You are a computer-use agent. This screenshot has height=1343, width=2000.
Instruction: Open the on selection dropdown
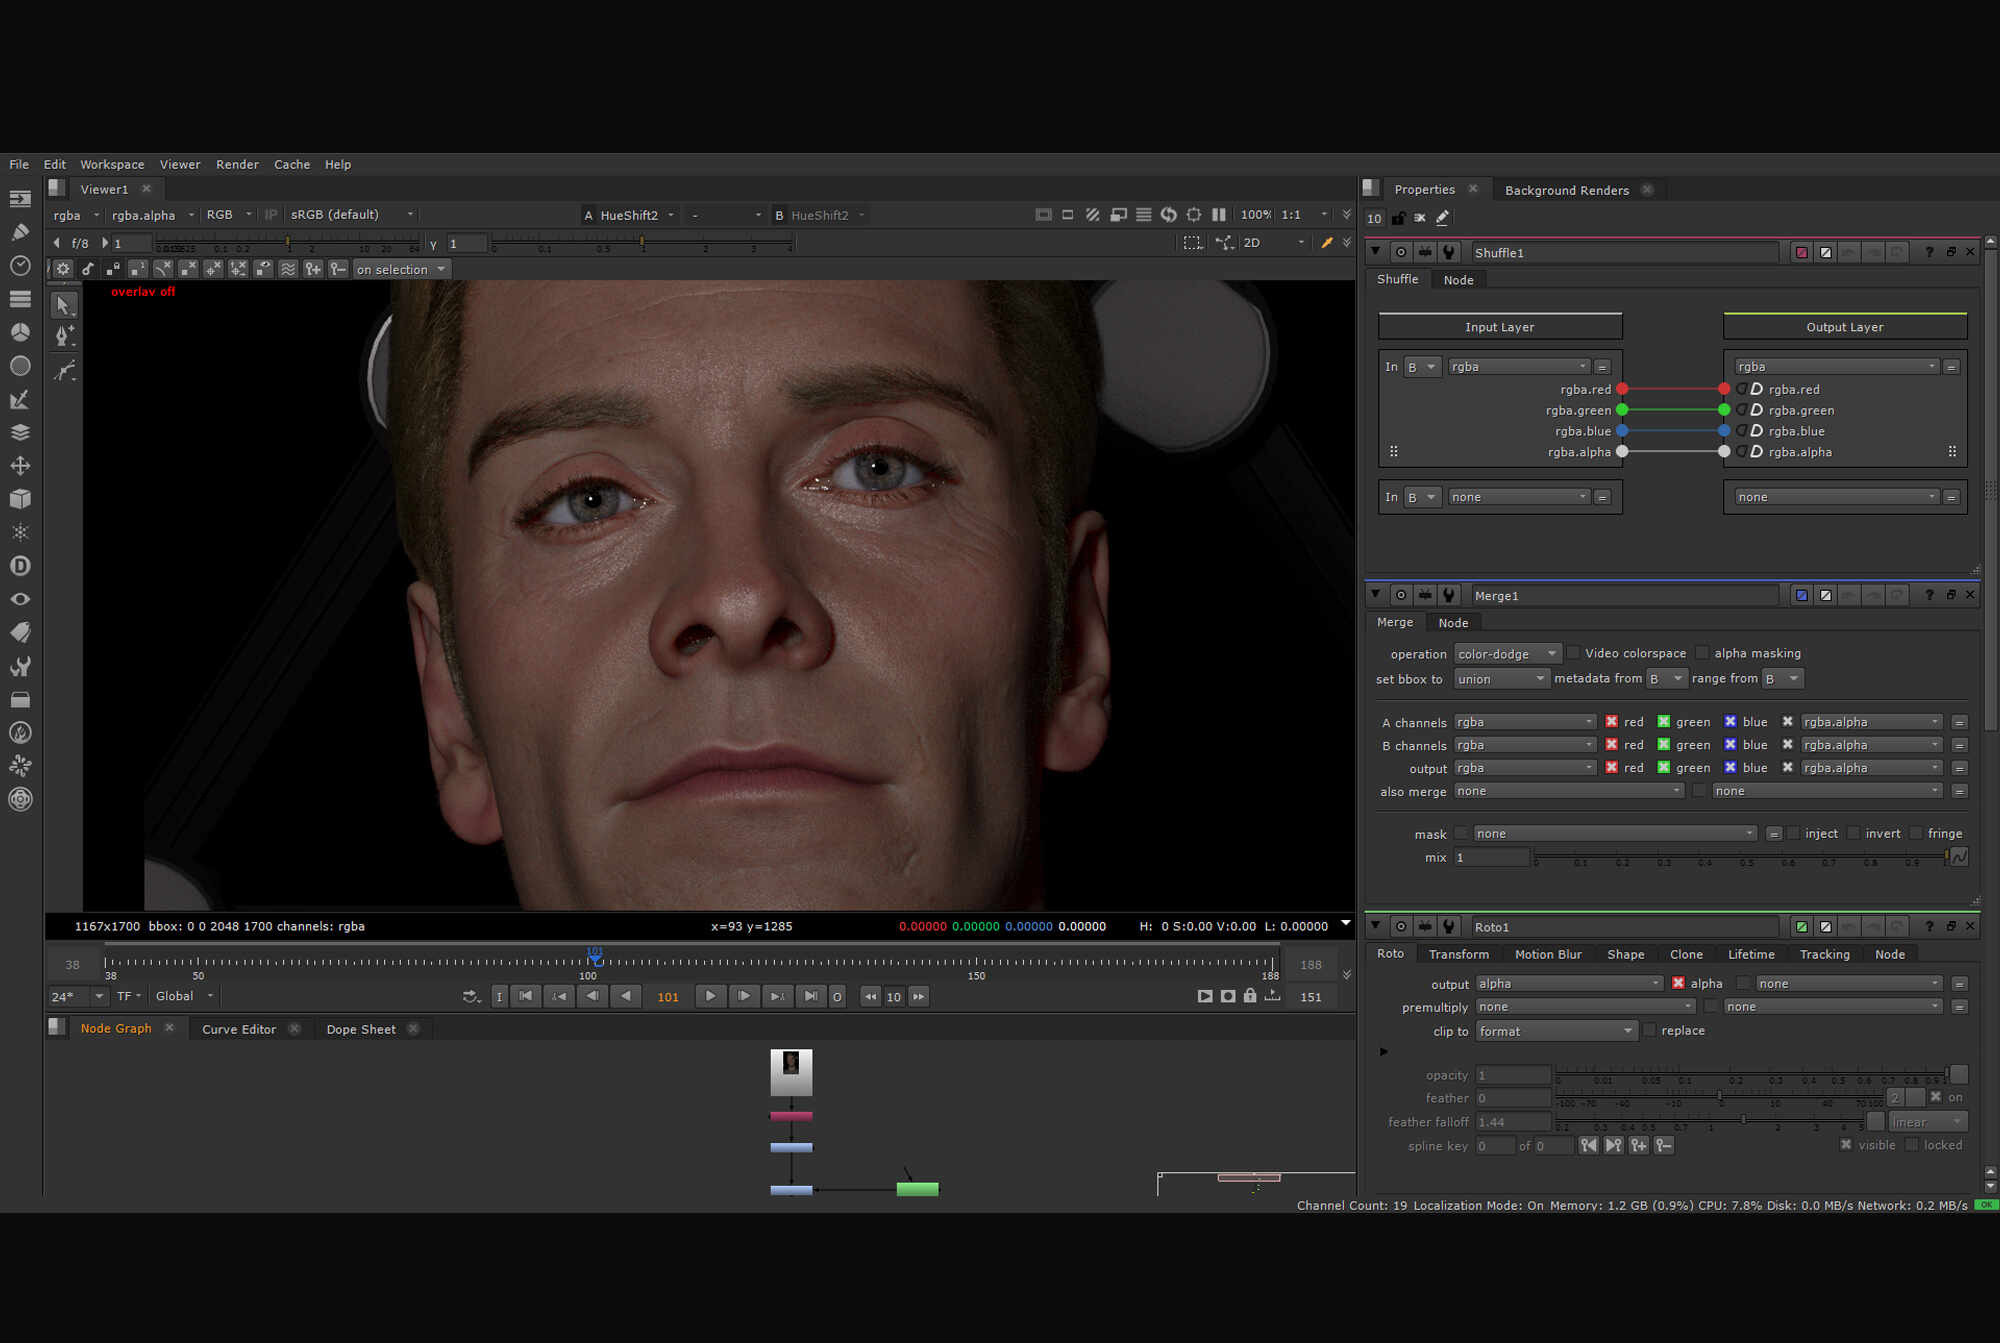point(401,269)
